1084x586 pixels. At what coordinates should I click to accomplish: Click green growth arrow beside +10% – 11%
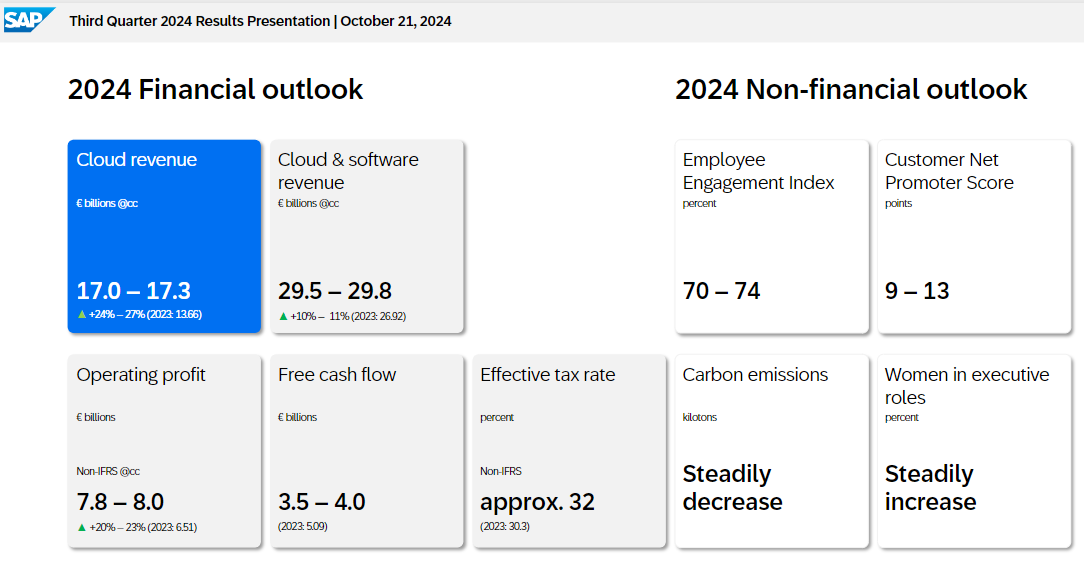(x=283, y=316)
